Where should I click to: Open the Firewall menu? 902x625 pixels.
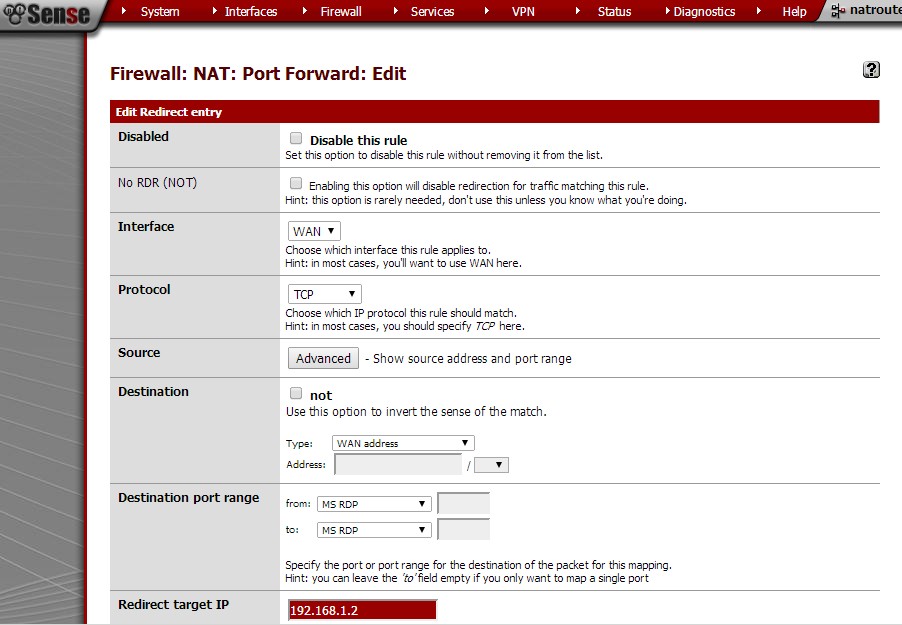[340, 12]
